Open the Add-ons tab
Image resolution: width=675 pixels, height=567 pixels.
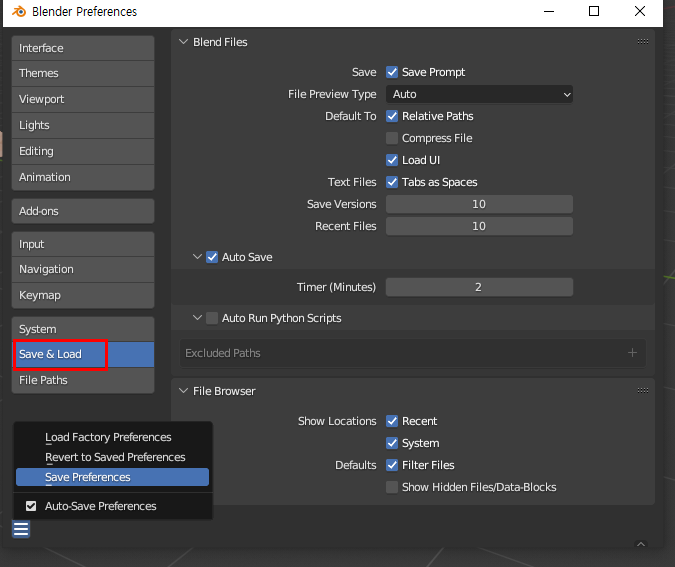tap(83, 211)
